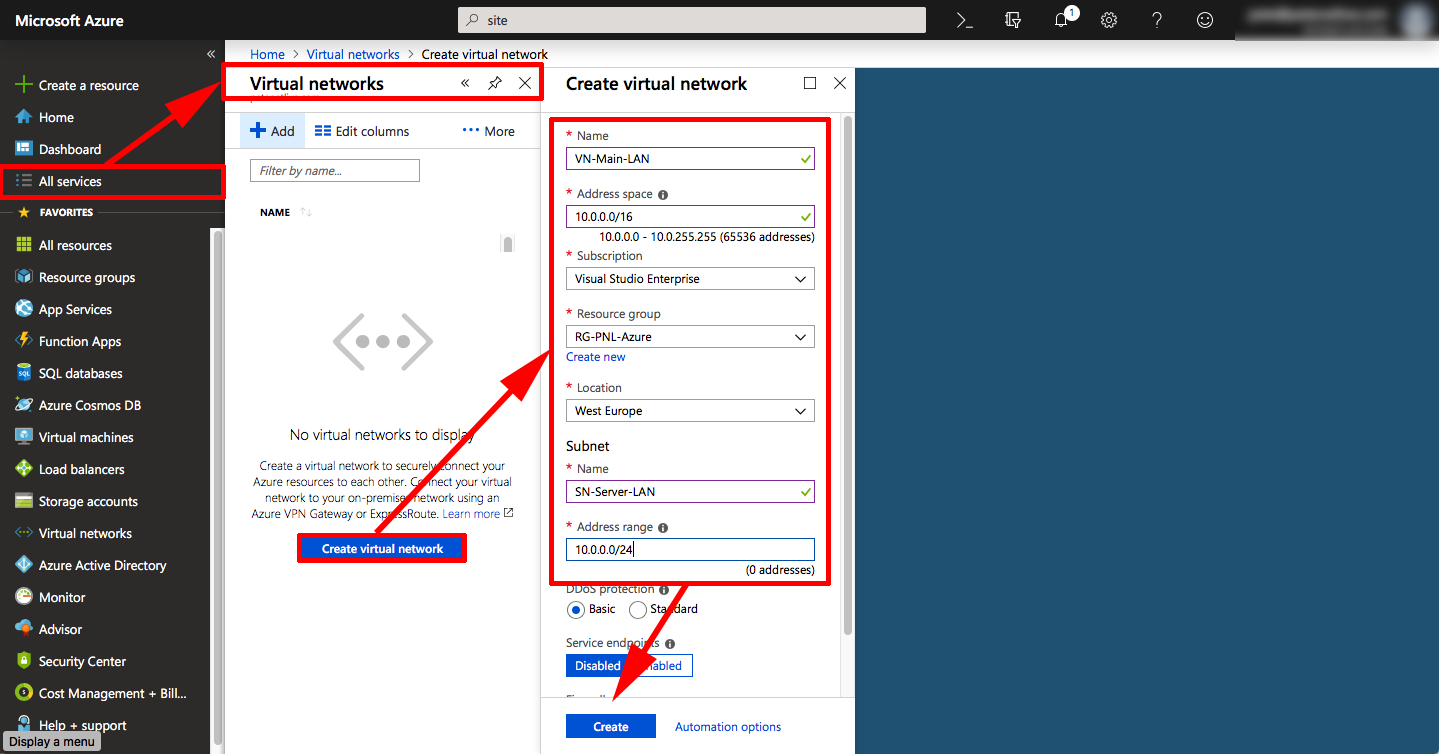Screen dimensions: 1439x754
Task: Open the Location dropdown
Action: [690, 411]
